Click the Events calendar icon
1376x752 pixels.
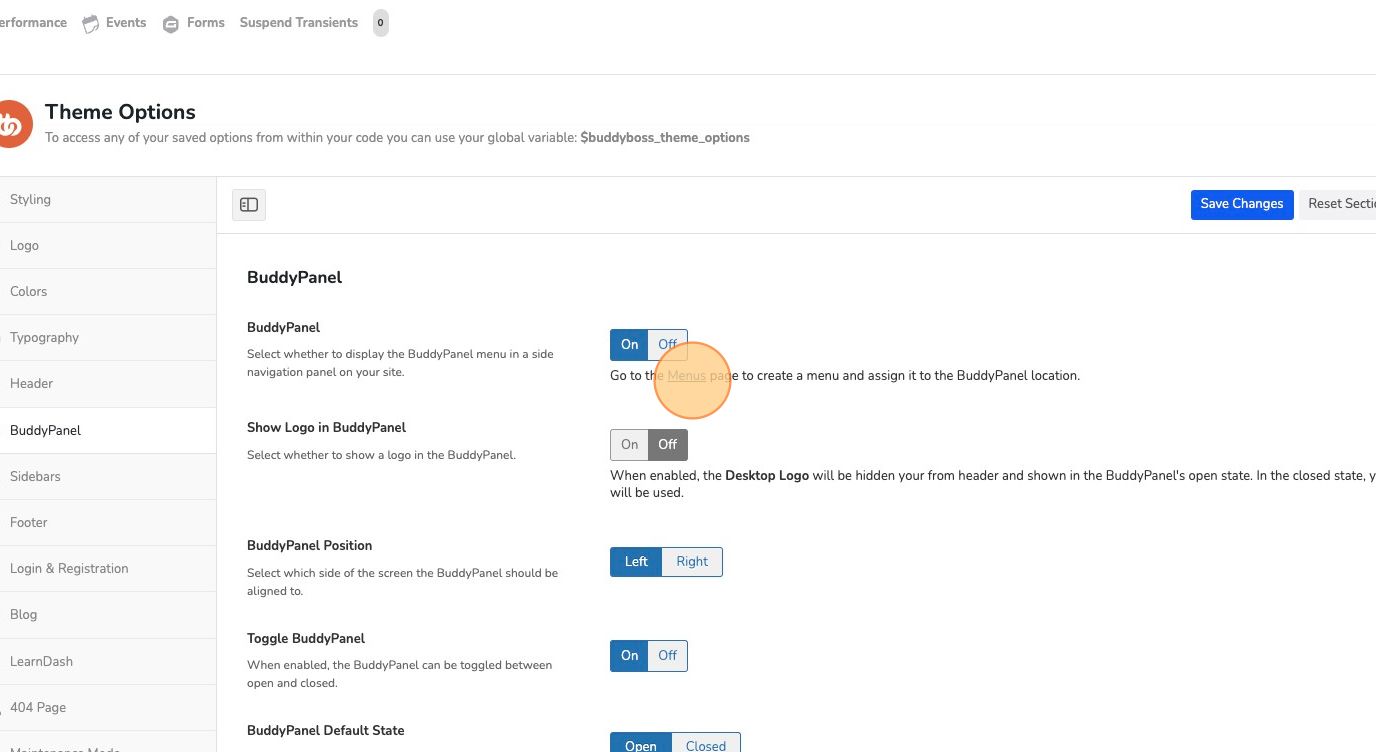click(91, 23)
